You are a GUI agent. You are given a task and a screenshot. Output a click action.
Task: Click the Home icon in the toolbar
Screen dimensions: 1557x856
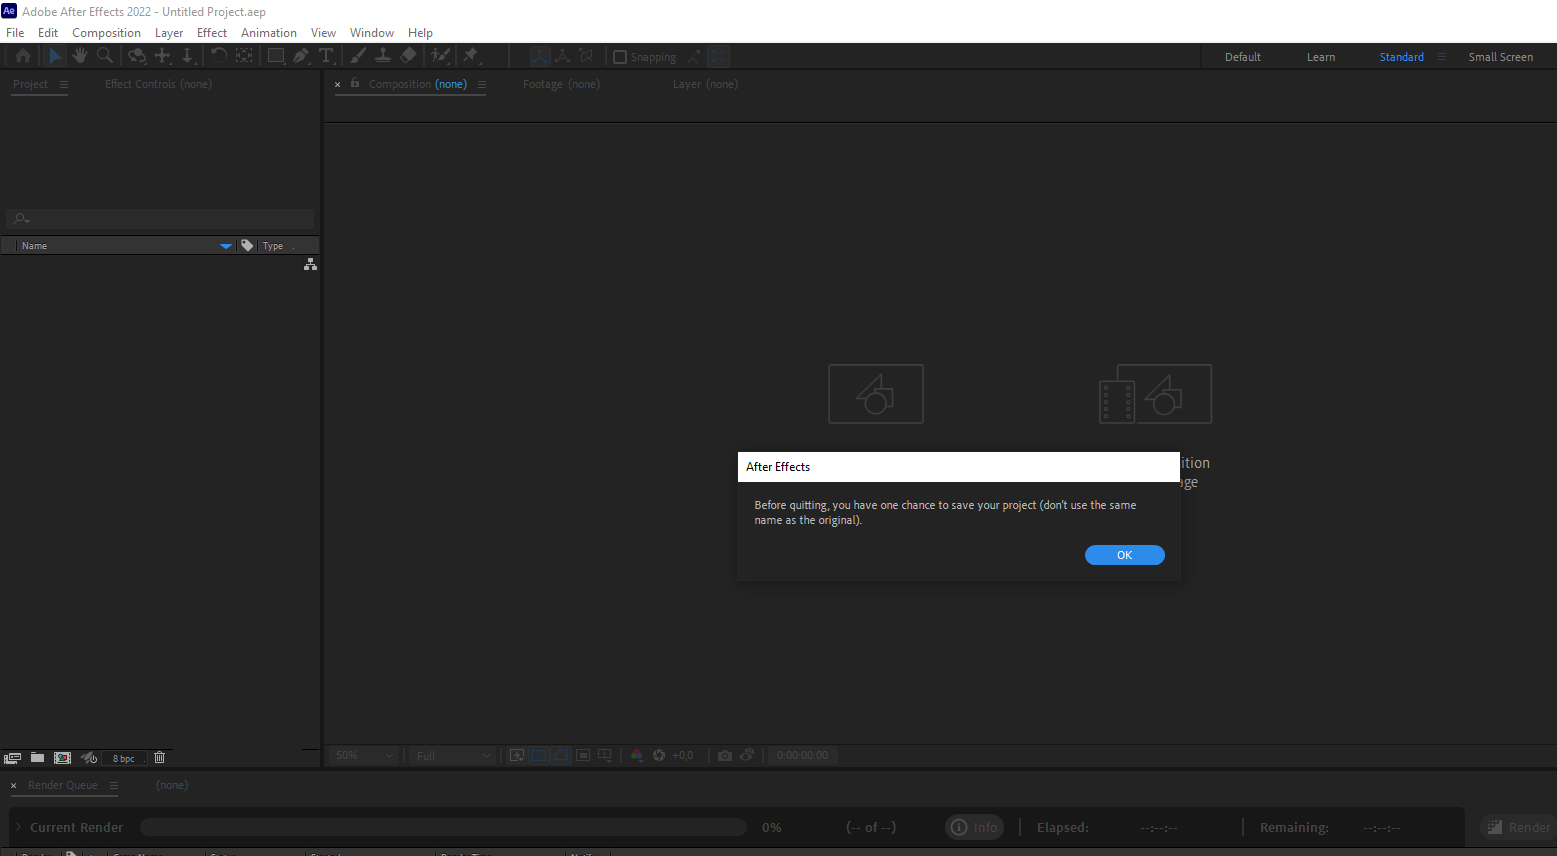coord(22,56)
